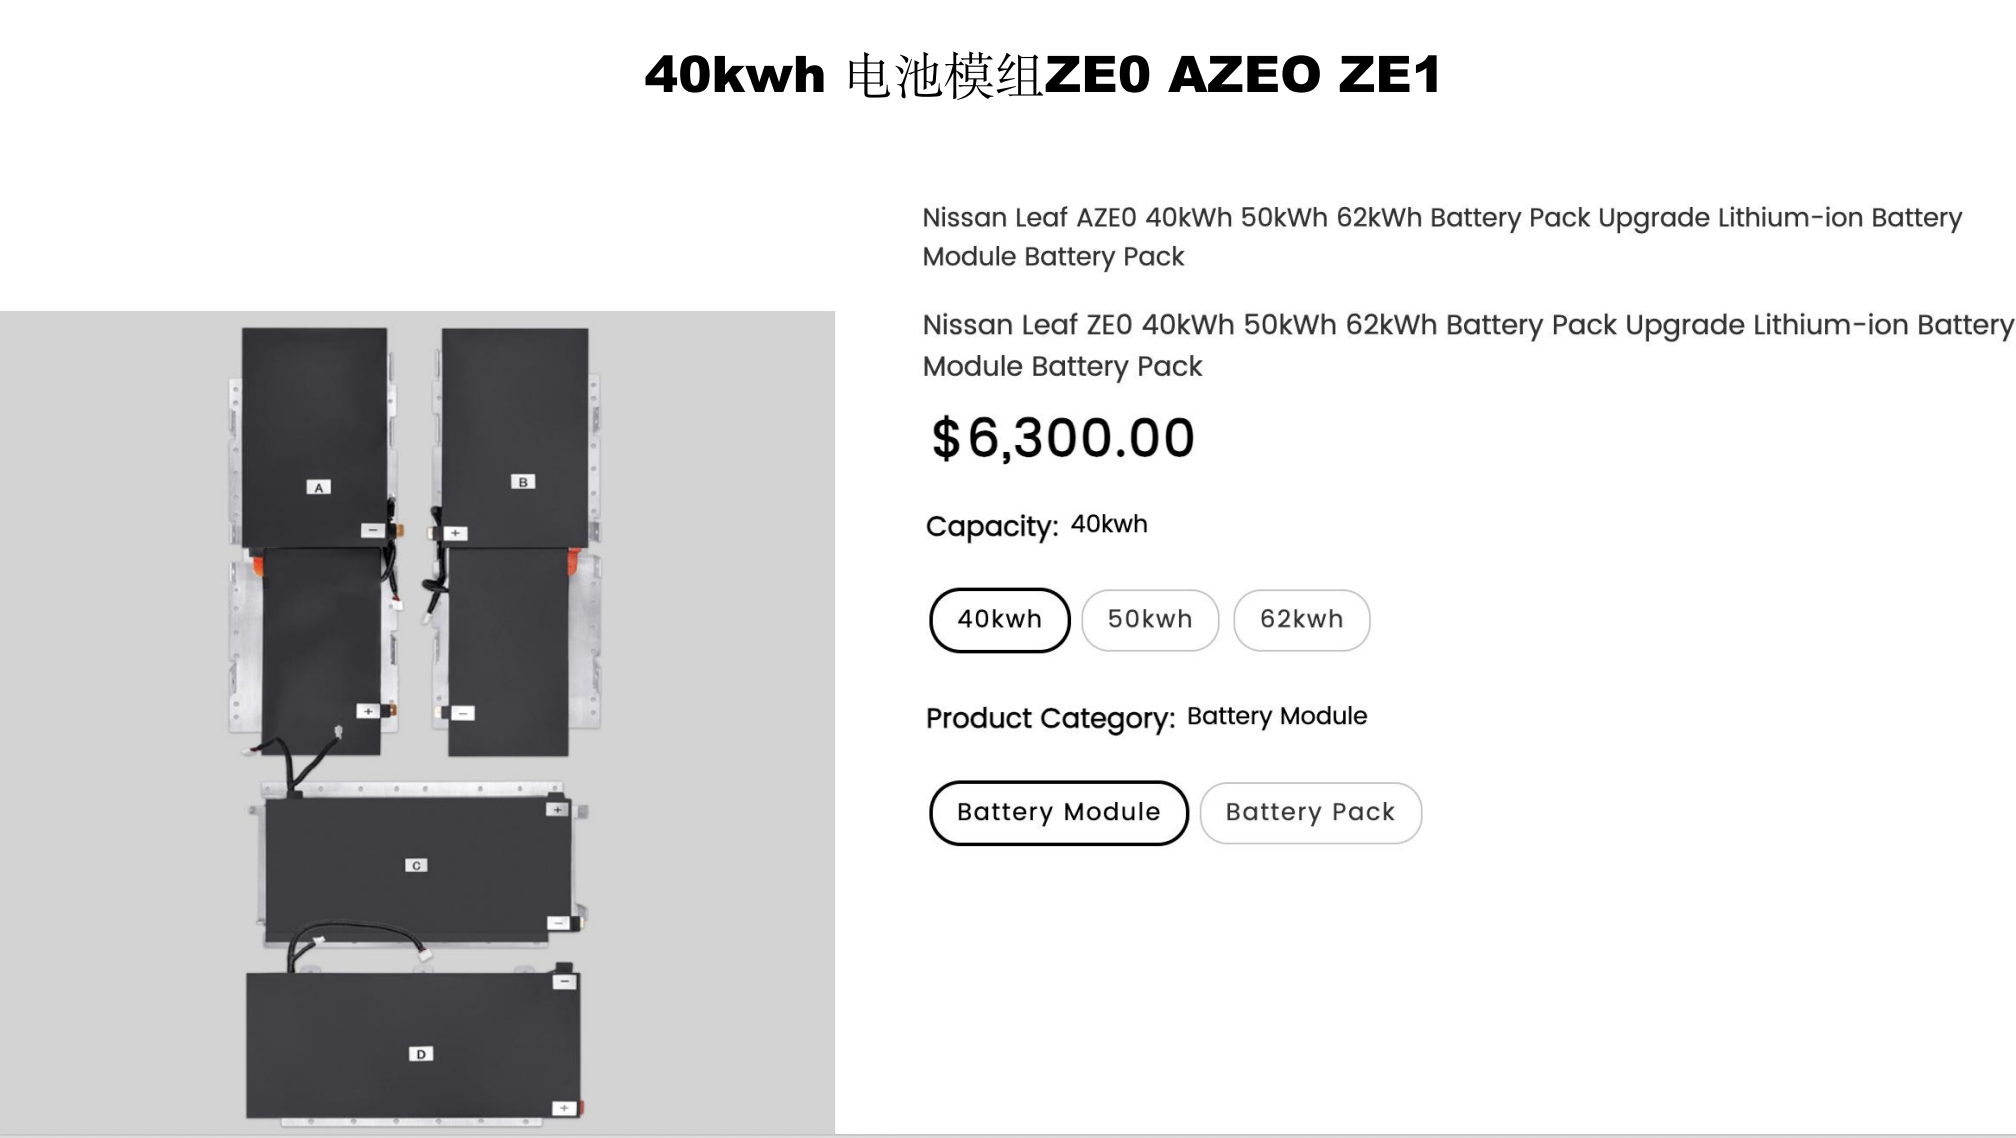Open the Nissan Leaf AZE0 product title
This screenshot has height=1138, width=2016.
[1442, 237]
